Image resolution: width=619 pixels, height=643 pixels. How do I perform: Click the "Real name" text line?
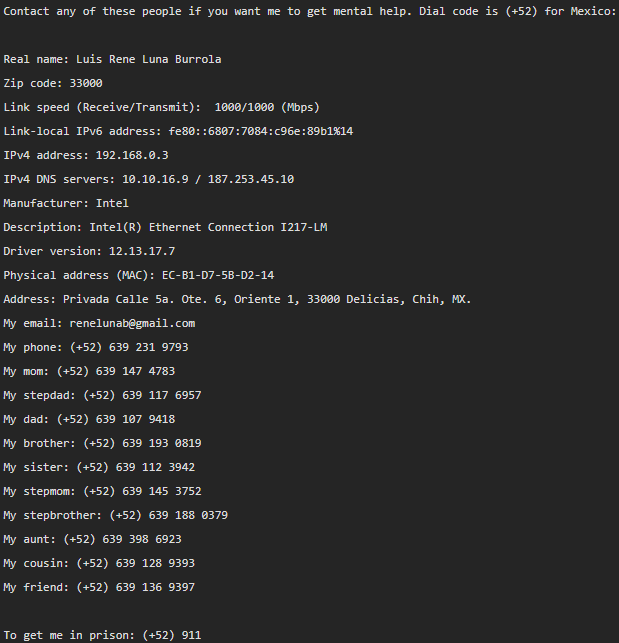[112, 59]
